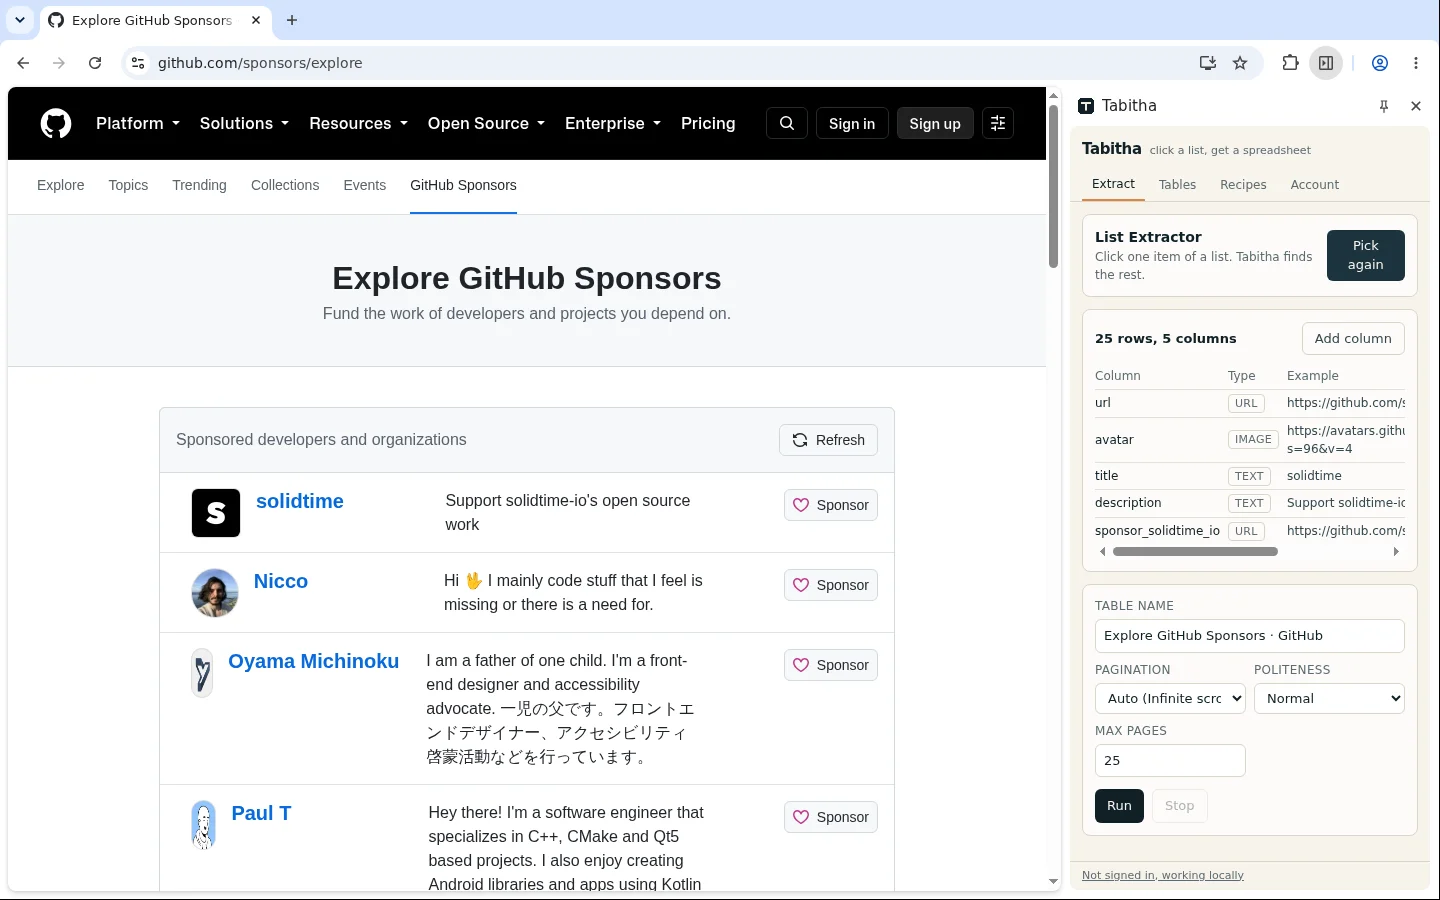Select the Extract tab in Tabitha
1440x900 pixels.
pyautogui.click(x=1113, y=184)
